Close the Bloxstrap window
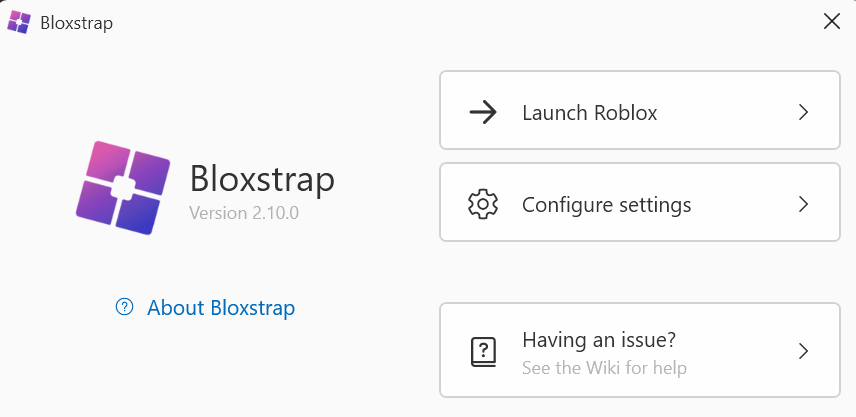 [831, 22]
